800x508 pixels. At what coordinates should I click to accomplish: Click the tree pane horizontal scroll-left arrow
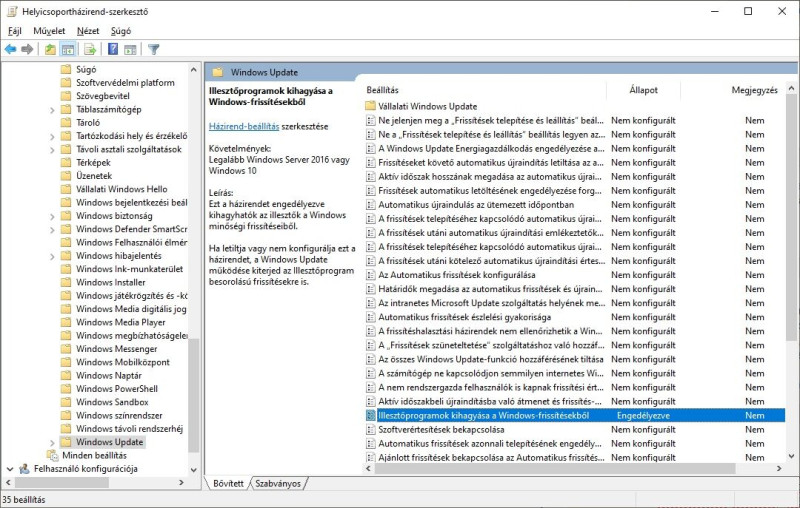(8, 482)
